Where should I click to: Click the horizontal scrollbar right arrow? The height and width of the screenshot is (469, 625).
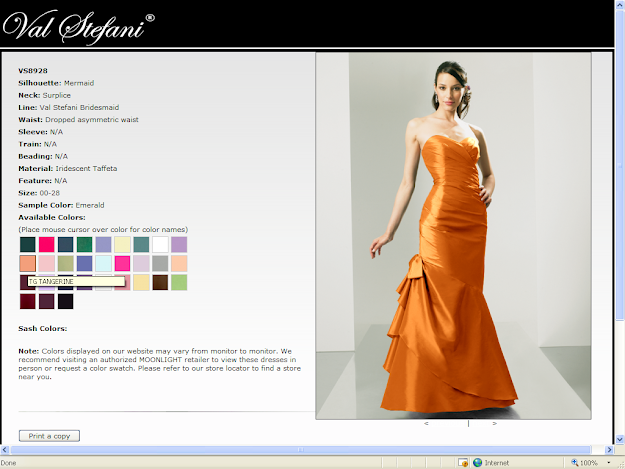click(x=609, y=450)
